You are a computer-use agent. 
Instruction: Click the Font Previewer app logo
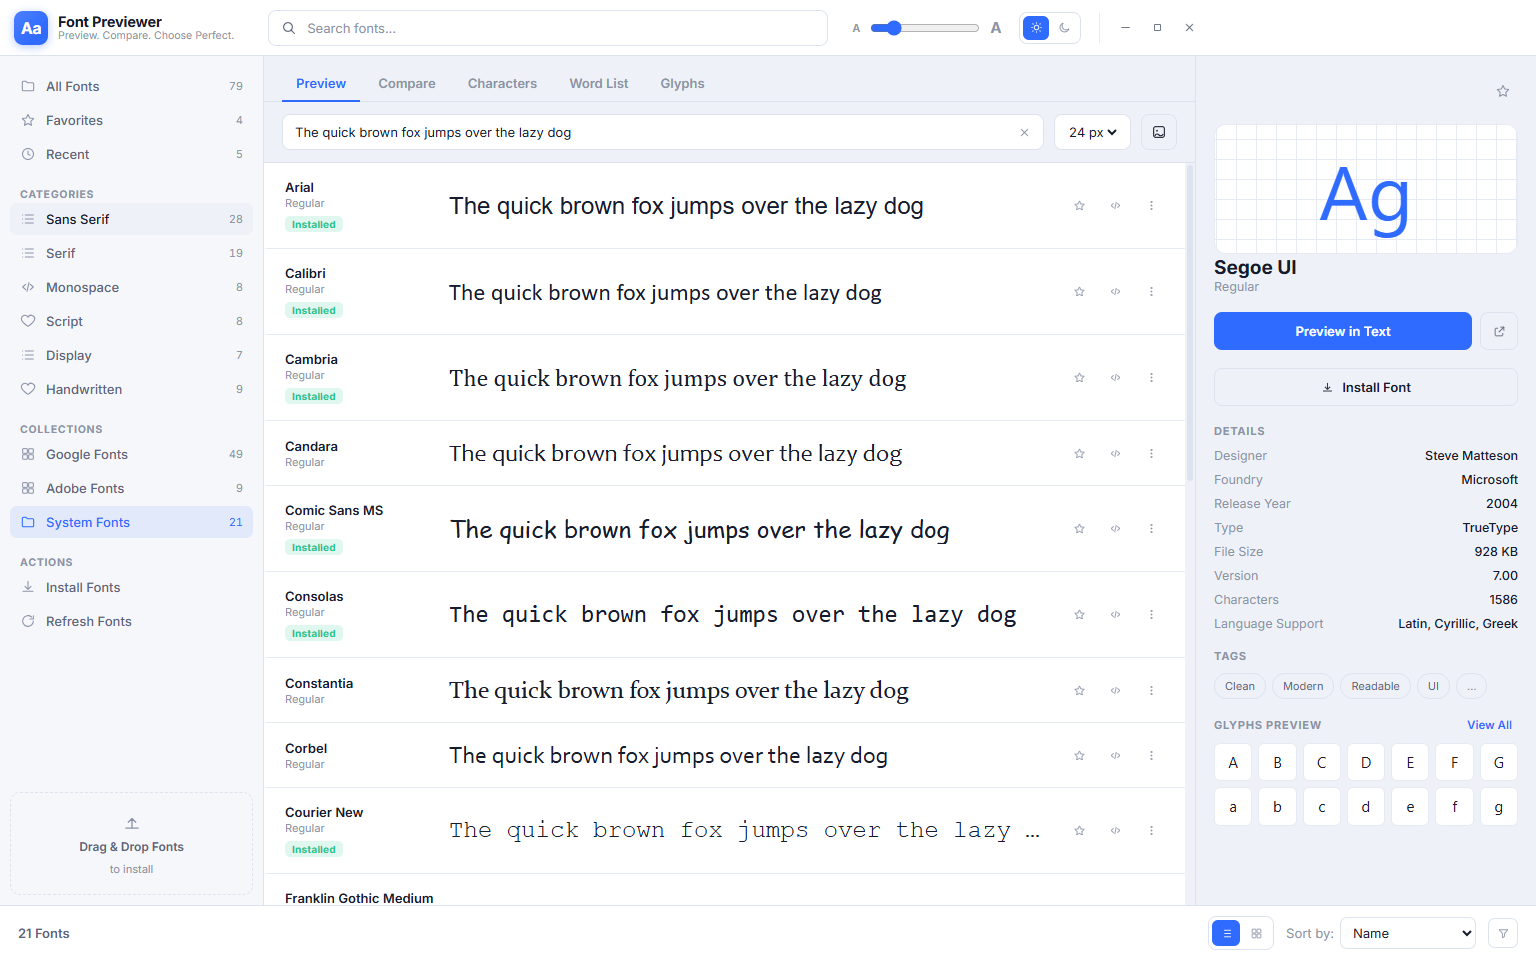[x=31, y=28]
